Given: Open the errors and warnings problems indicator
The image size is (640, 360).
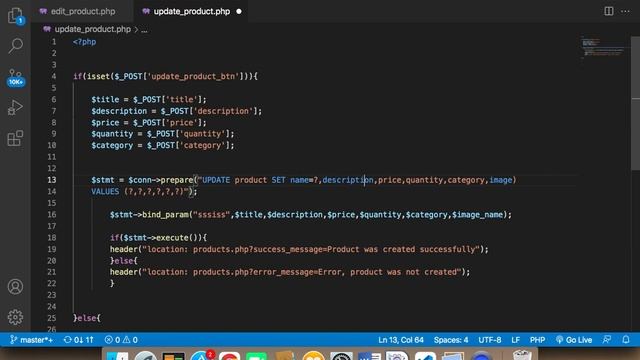Looking at the screenshot, I should [121, 340].
